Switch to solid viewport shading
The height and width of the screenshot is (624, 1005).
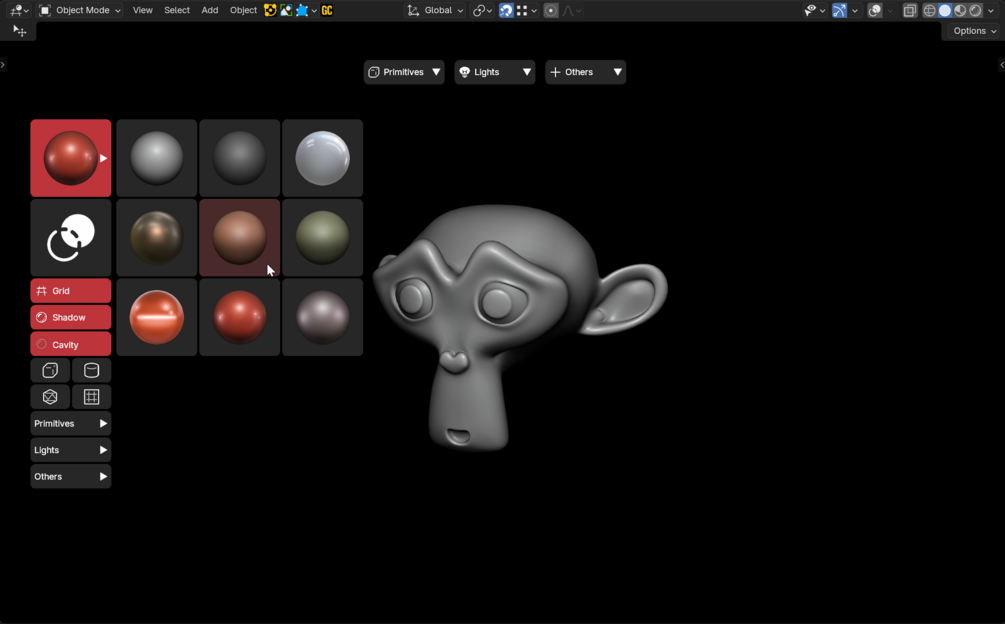(945, 10)
